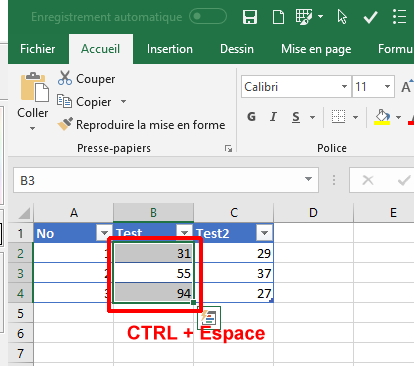The width and height of the screenshot is (414, 366).
Task: Click the cell borders icon
Action: coord(338,117)
